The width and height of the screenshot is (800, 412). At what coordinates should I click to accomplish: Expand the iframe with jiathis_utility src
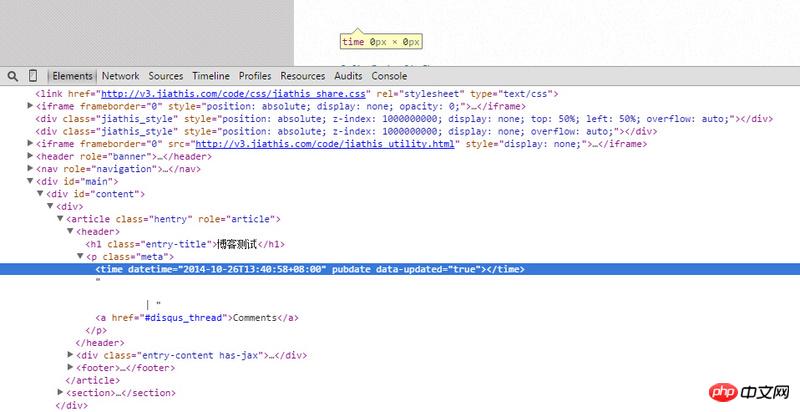coord(30,143)
